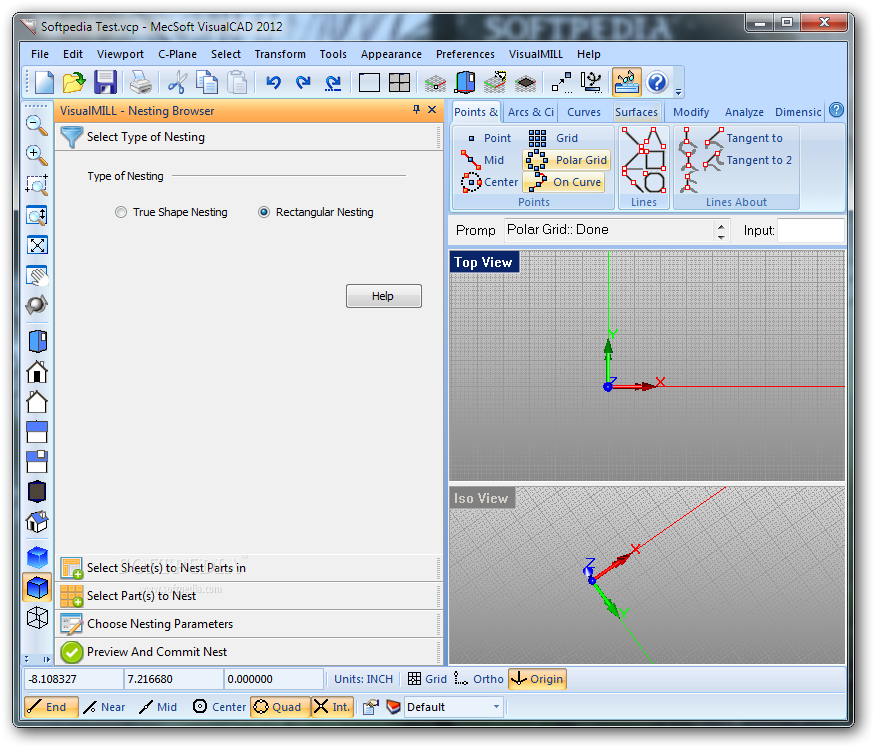875x748 pixels.
Task: Activate the rotate view sphere tool
Action: click(x=37, y=305)
